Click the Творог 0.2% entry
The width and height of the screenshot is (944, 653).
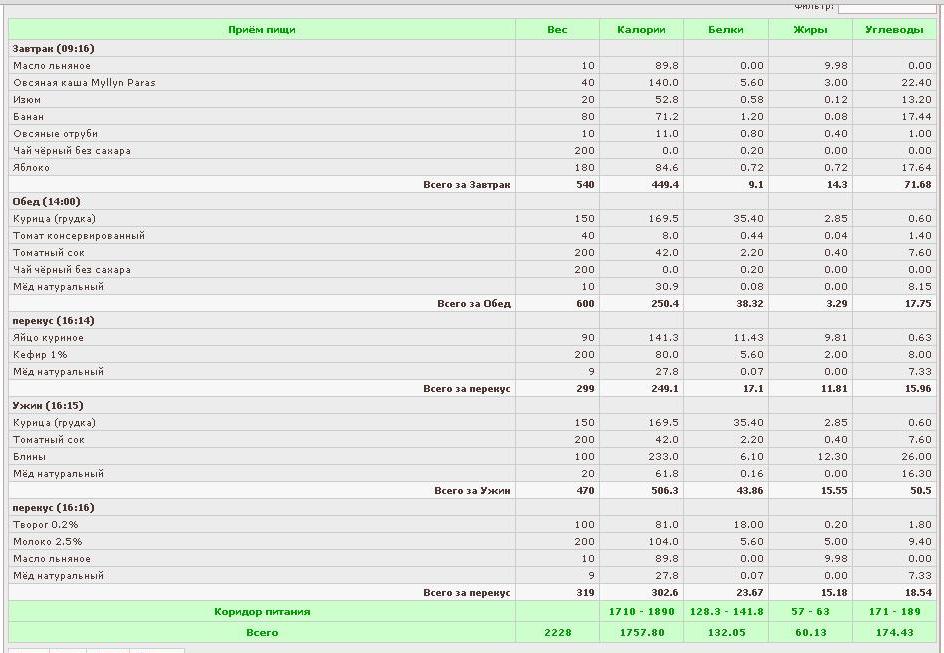[46, 525]
